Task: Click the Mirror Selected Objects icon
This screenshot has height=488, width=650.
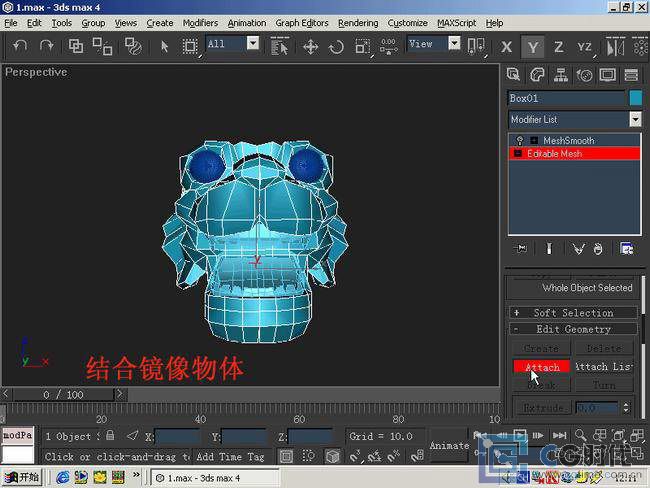Action: click(x=615, y=46)
